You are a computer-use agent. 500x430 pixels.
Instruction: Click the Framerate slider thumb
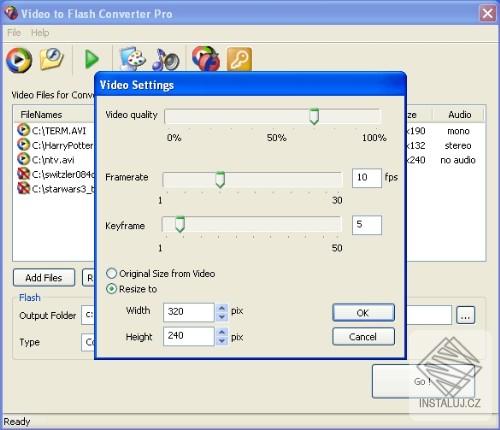(x=220, y=180)
